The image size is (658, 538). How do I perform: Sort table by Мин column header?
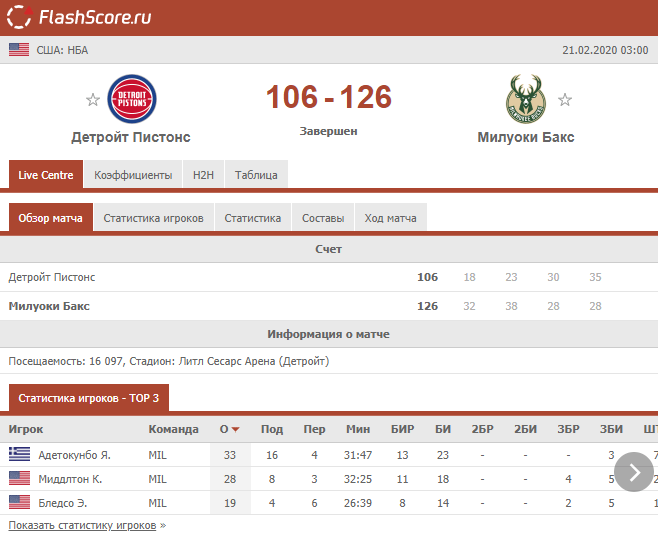(358, 429)
